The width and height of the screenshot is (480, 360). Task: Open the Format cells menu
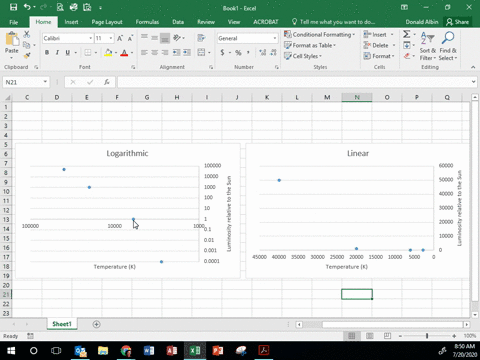click(x=379, y=56)
